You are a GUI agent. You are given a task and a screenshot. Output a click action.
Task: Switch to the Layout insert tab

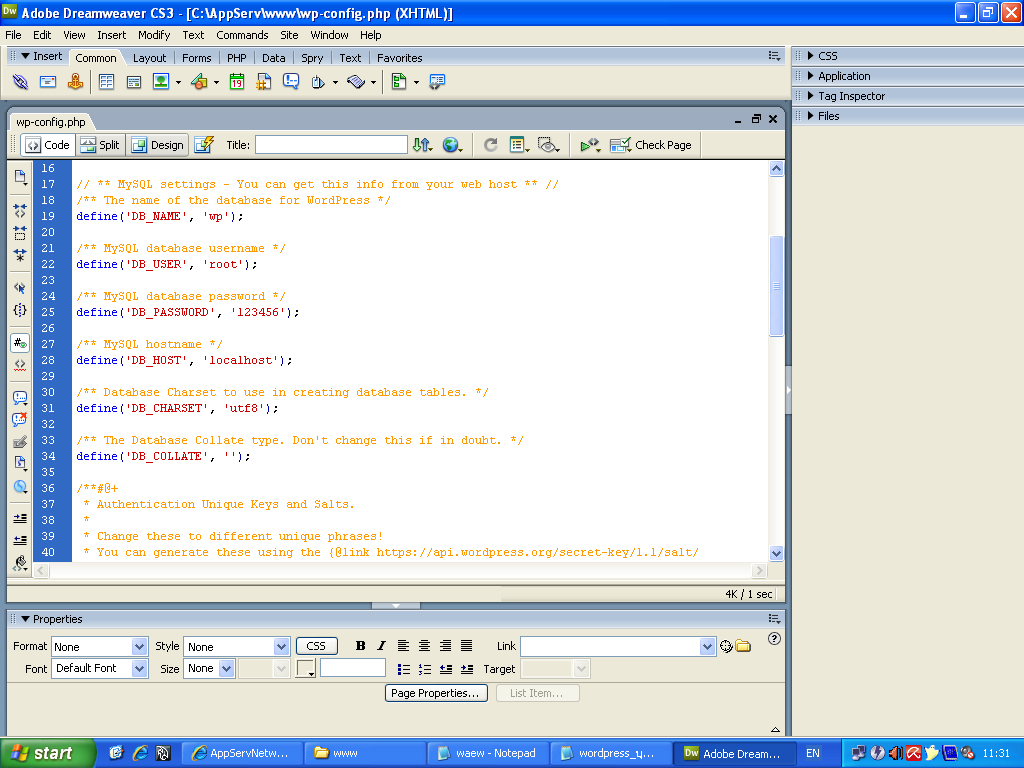click(x=150, y=58)
